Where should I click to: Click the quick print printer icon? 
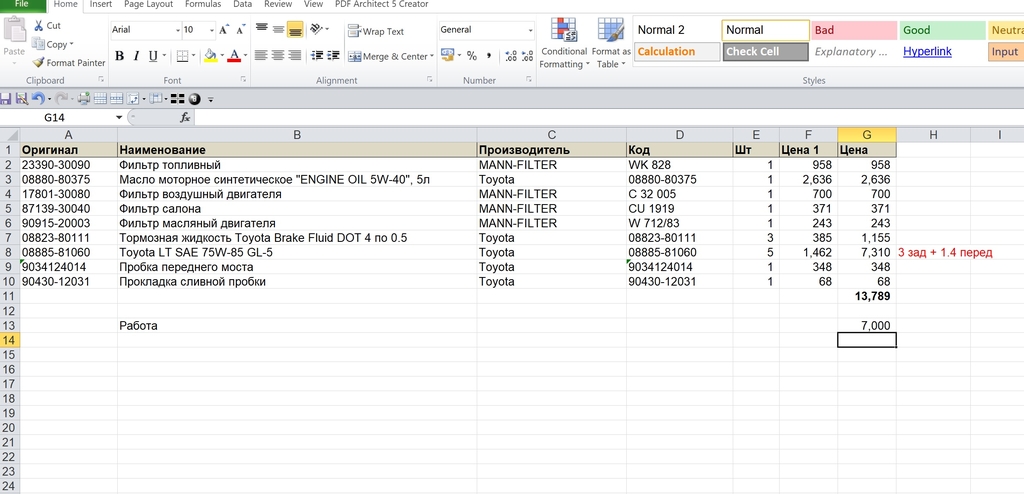[84, 99]
